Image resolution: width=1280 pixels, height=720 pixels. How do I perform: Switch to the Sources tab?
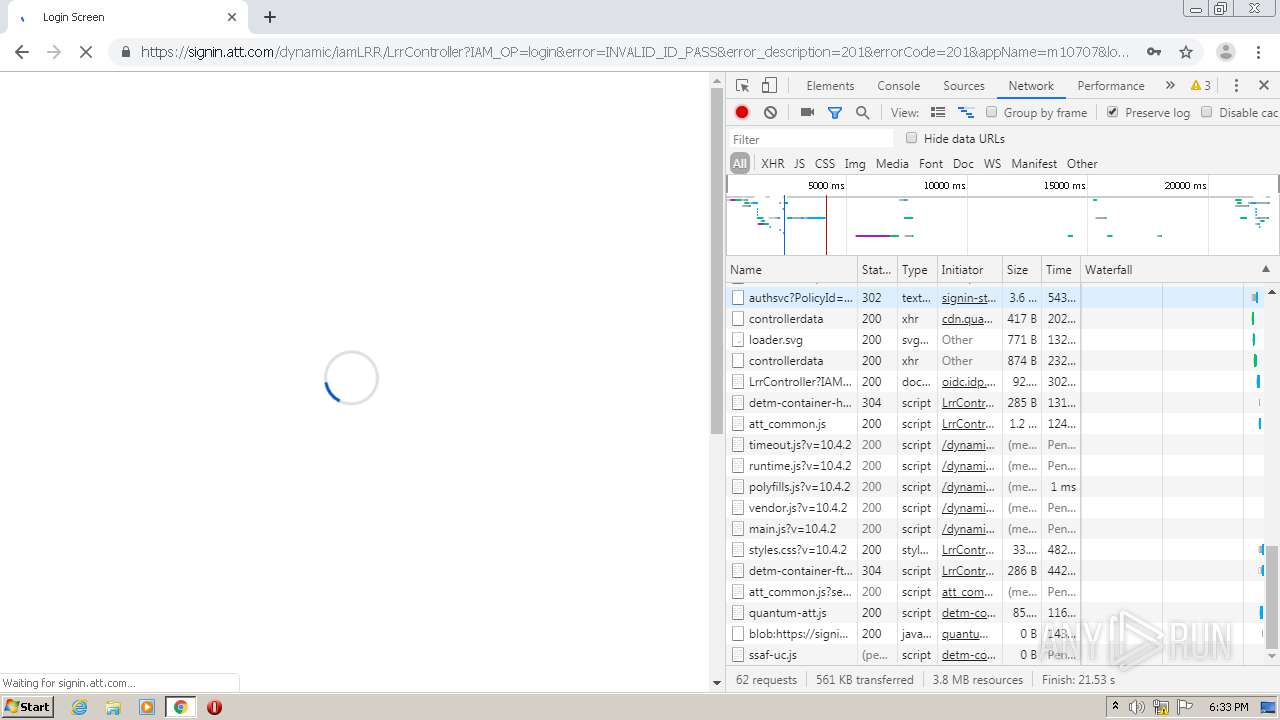tap(964, 86)
